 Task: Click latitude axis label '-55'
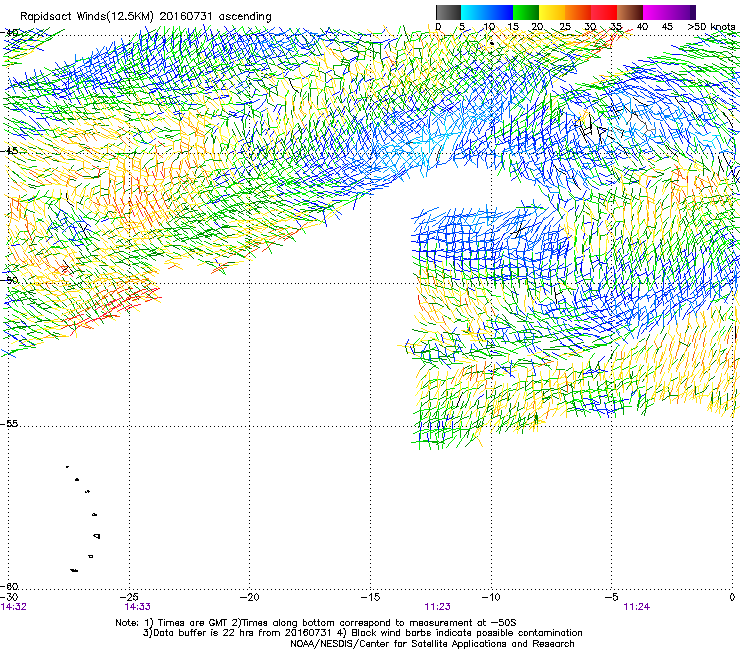[9, 424]
